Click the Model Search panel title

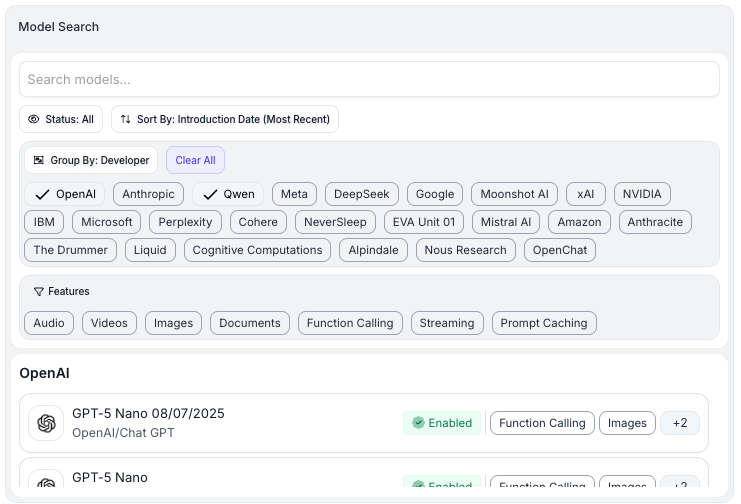(x=59, y=26)
